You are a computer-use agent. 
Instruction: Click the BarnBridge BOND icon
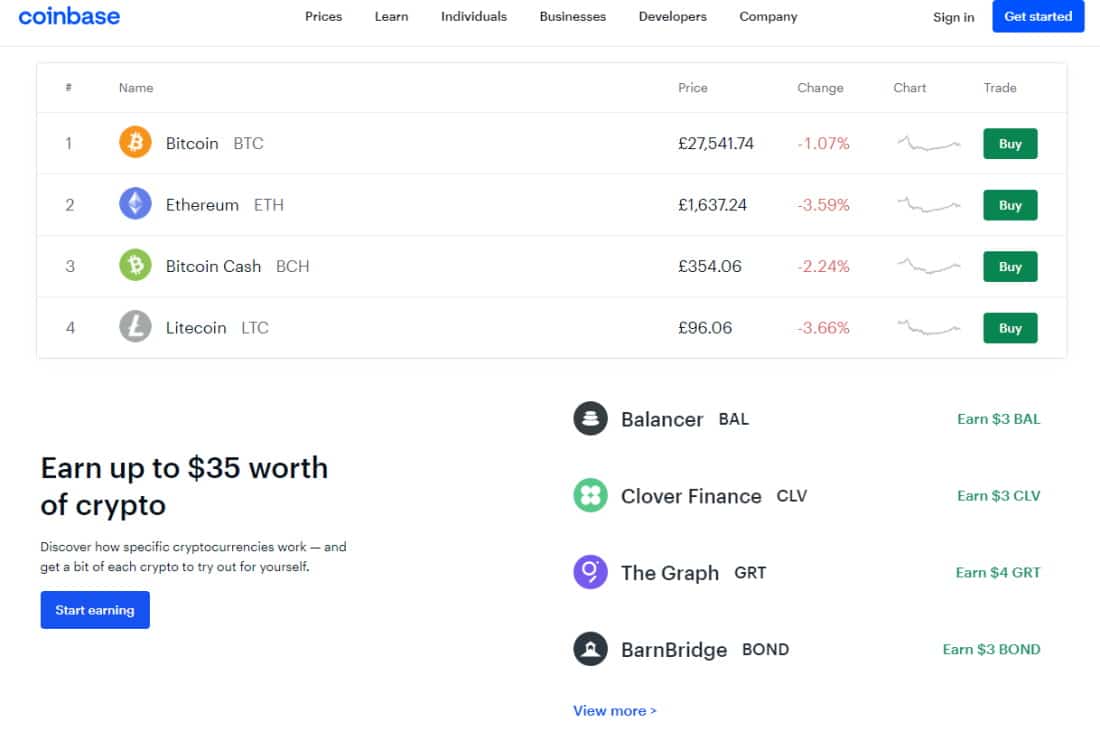pos(590,648)
